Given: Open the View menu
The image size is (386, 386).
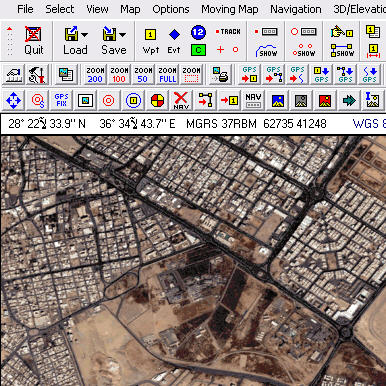Looking at the screenshot, I should tap(97, 9).
